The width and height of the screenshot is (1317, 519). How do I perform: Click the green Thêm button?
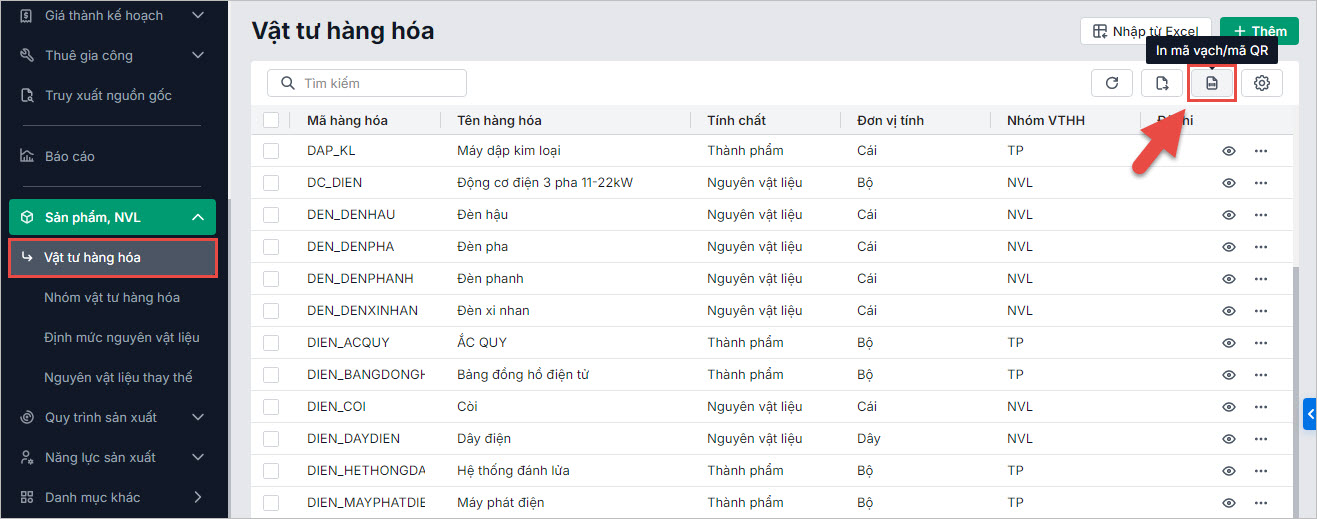click(1258, 32)
